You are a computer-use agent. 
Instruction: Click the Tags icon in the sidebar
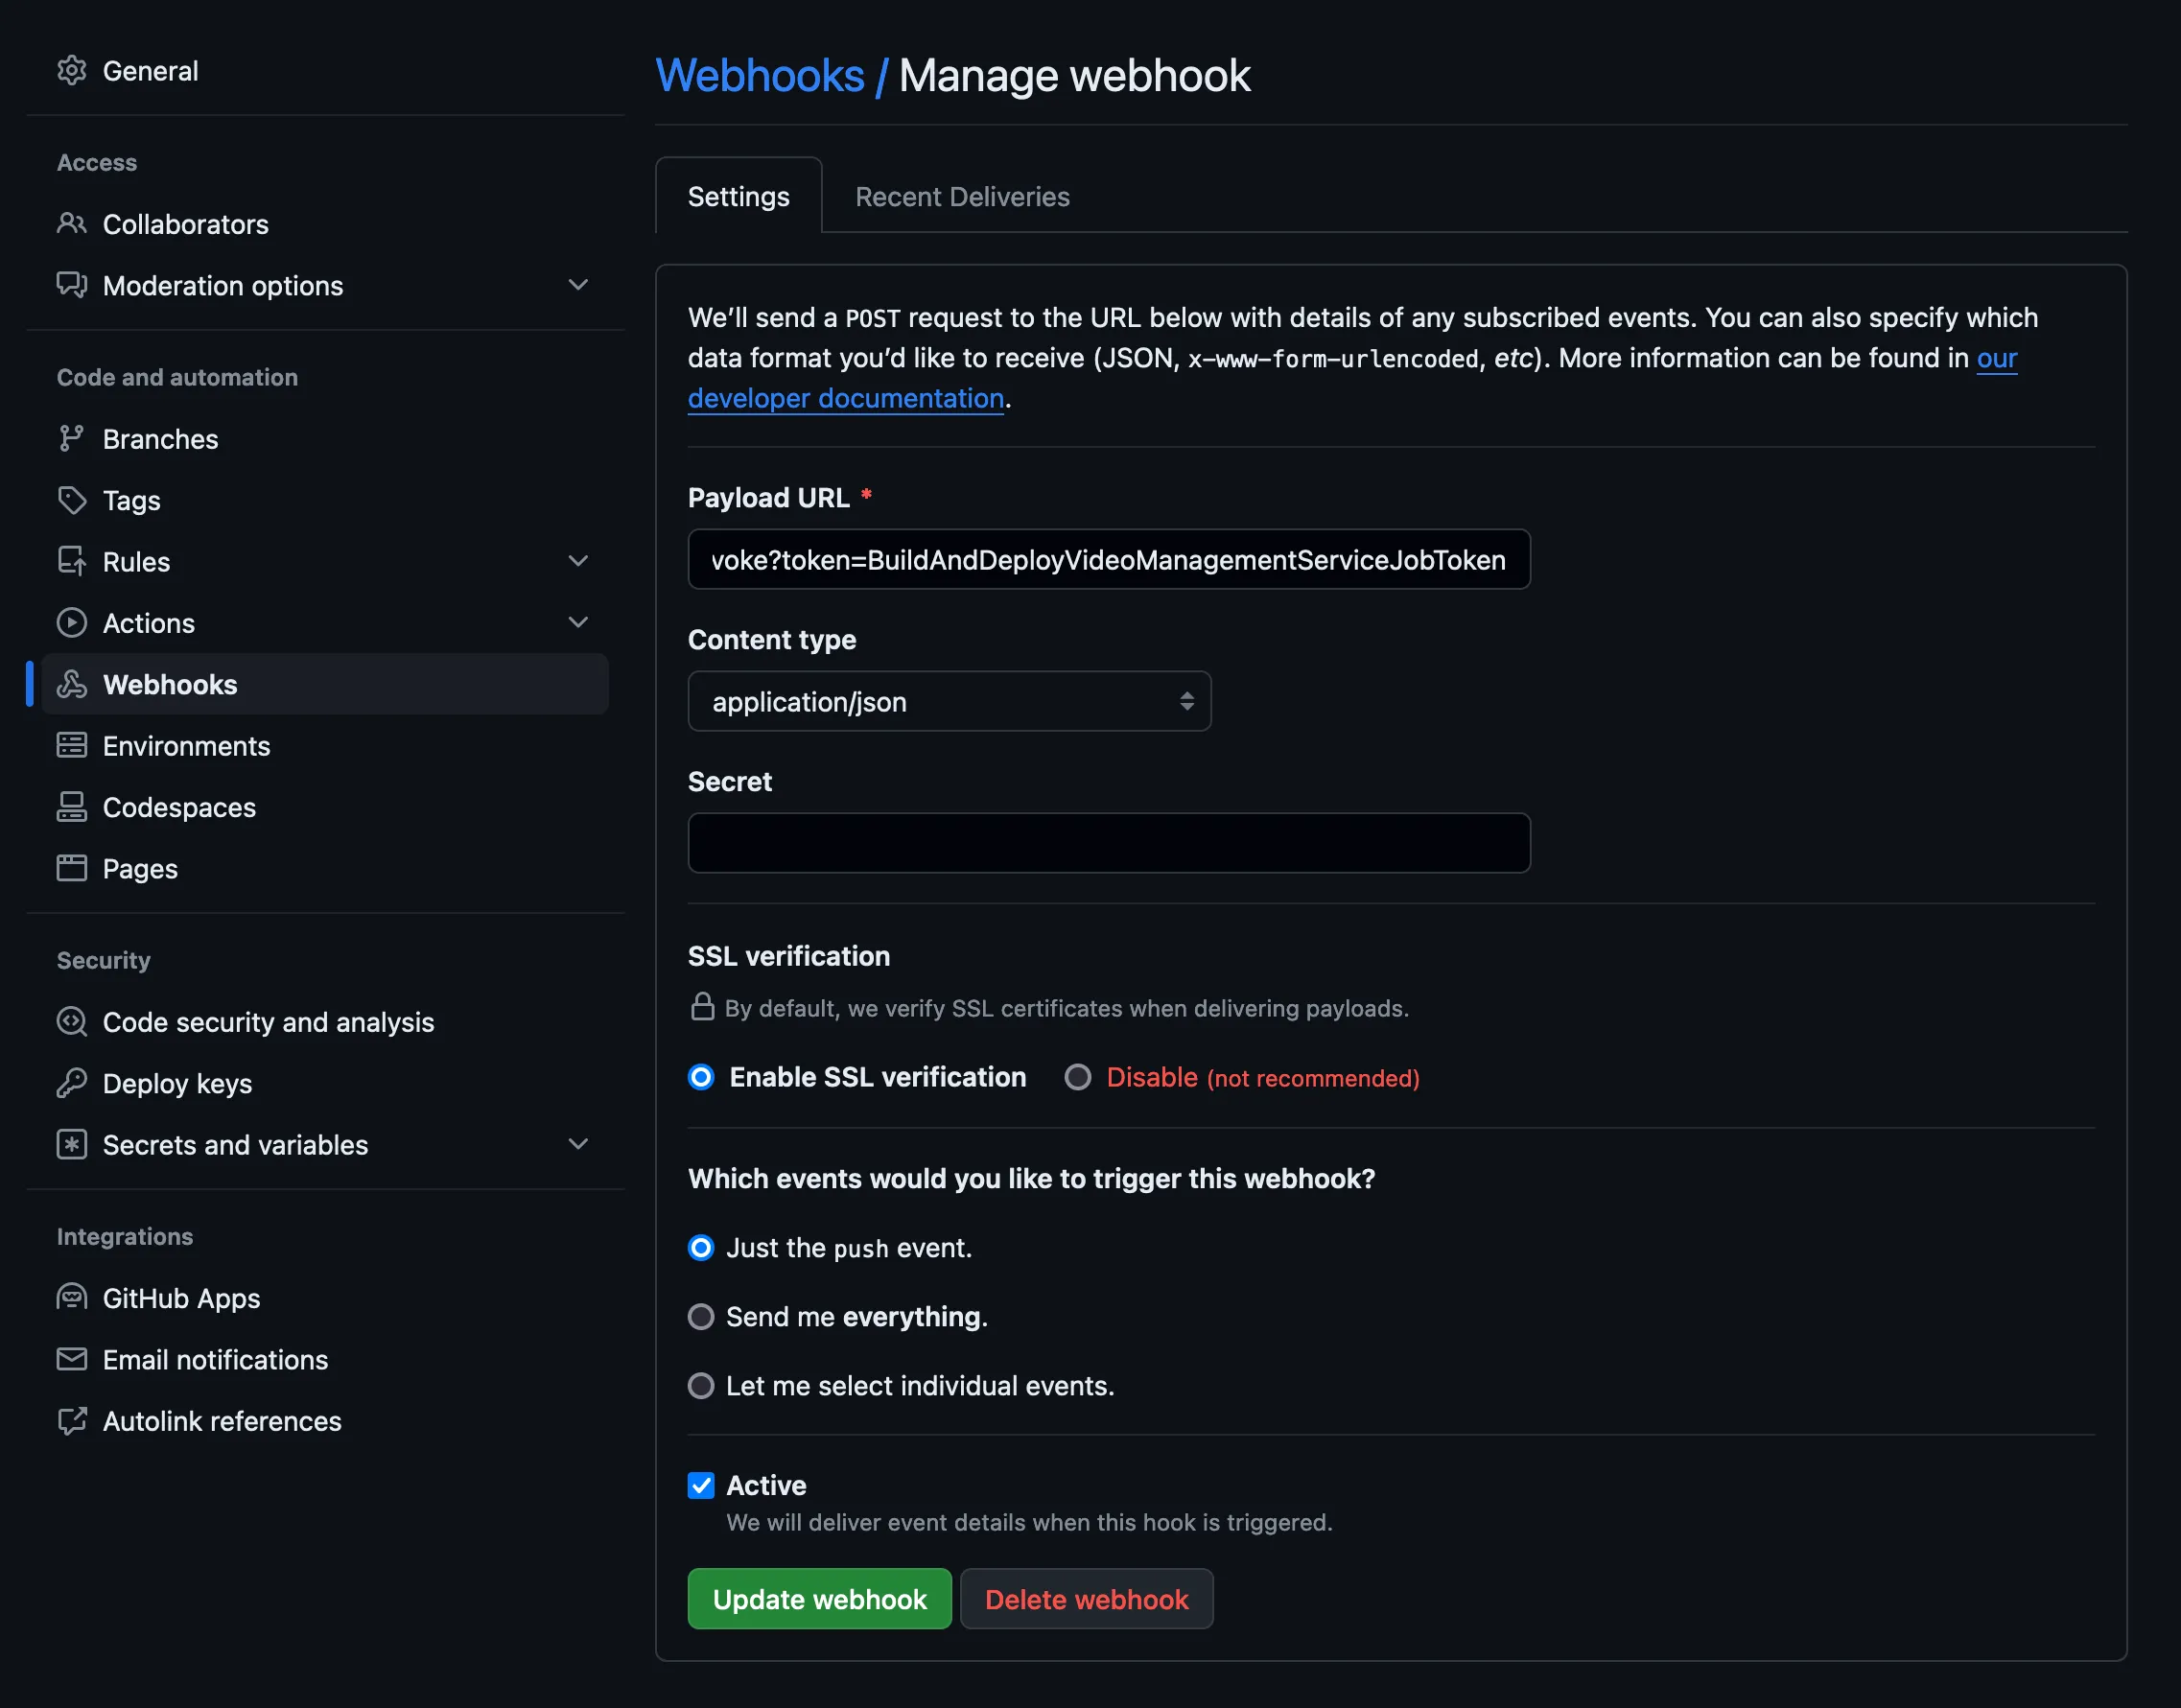(72, 500)
